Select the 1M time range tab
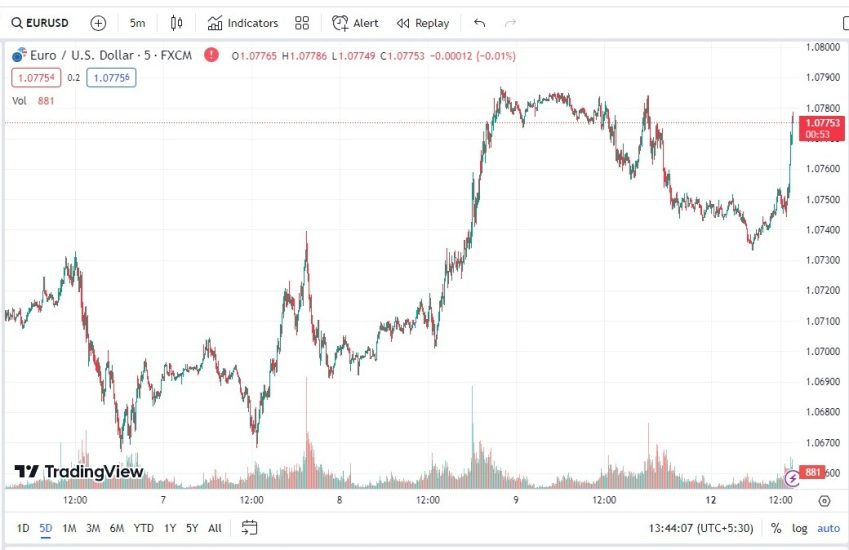 [70, 528]
